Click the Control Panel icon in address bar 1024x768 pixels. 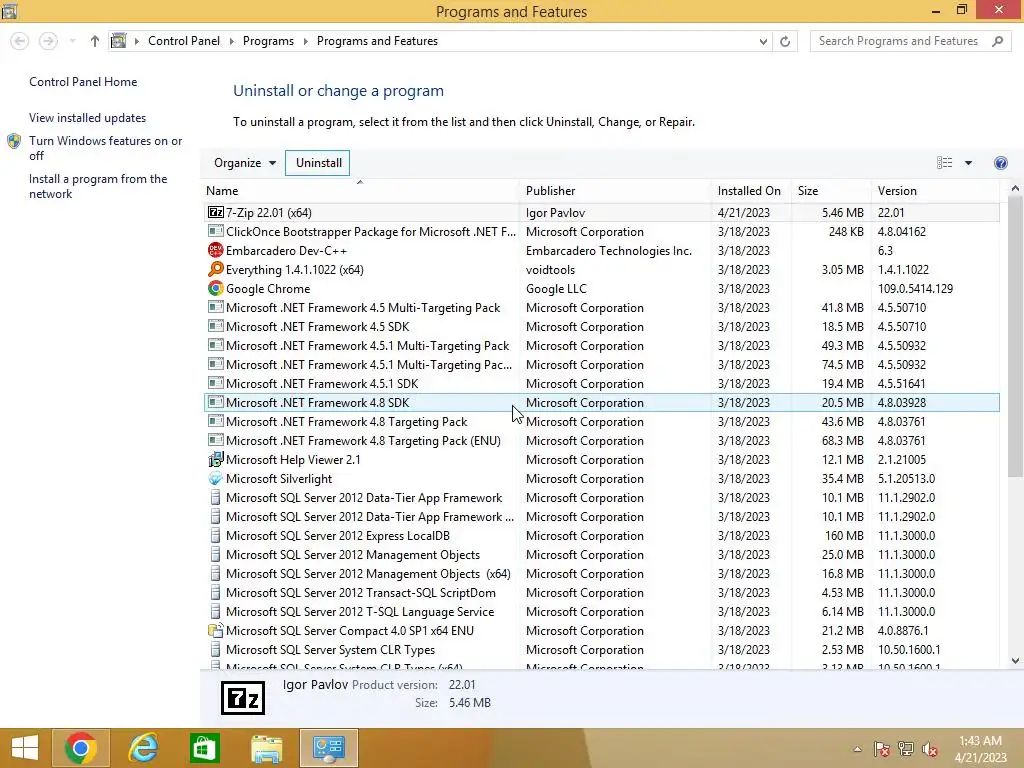point(118,41)
